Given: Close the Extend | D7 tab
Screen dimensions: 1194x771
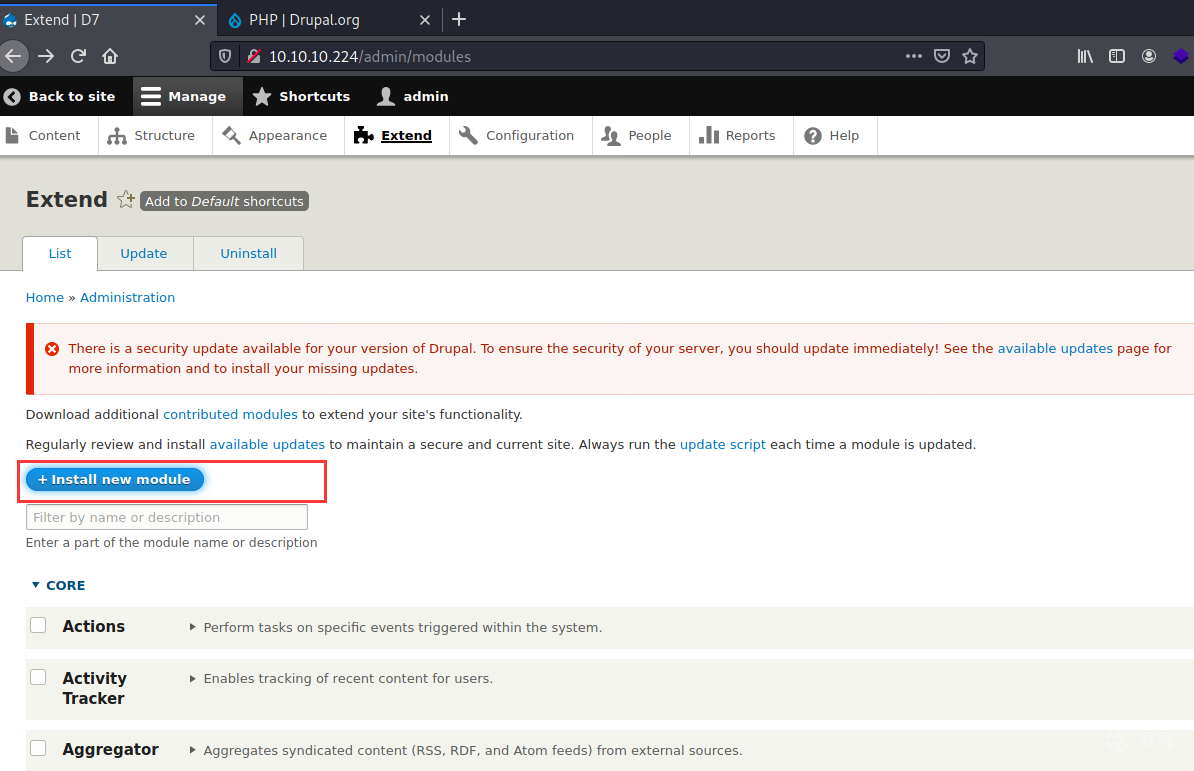Looking at the screenshot, I should pos(200,20).
